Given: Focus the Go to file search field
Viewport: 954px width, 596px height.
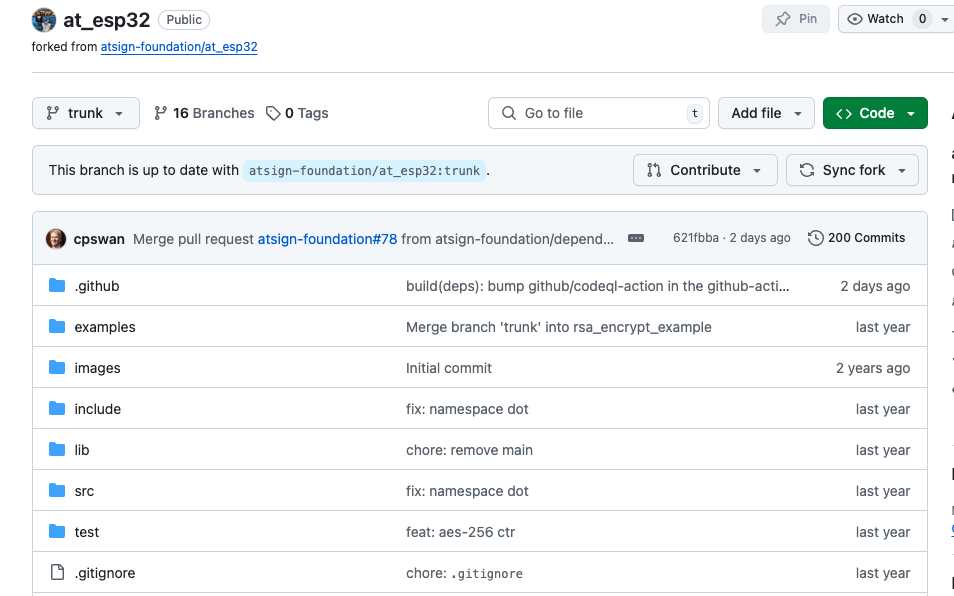Looking at the screenshot, I should [599, 113].
